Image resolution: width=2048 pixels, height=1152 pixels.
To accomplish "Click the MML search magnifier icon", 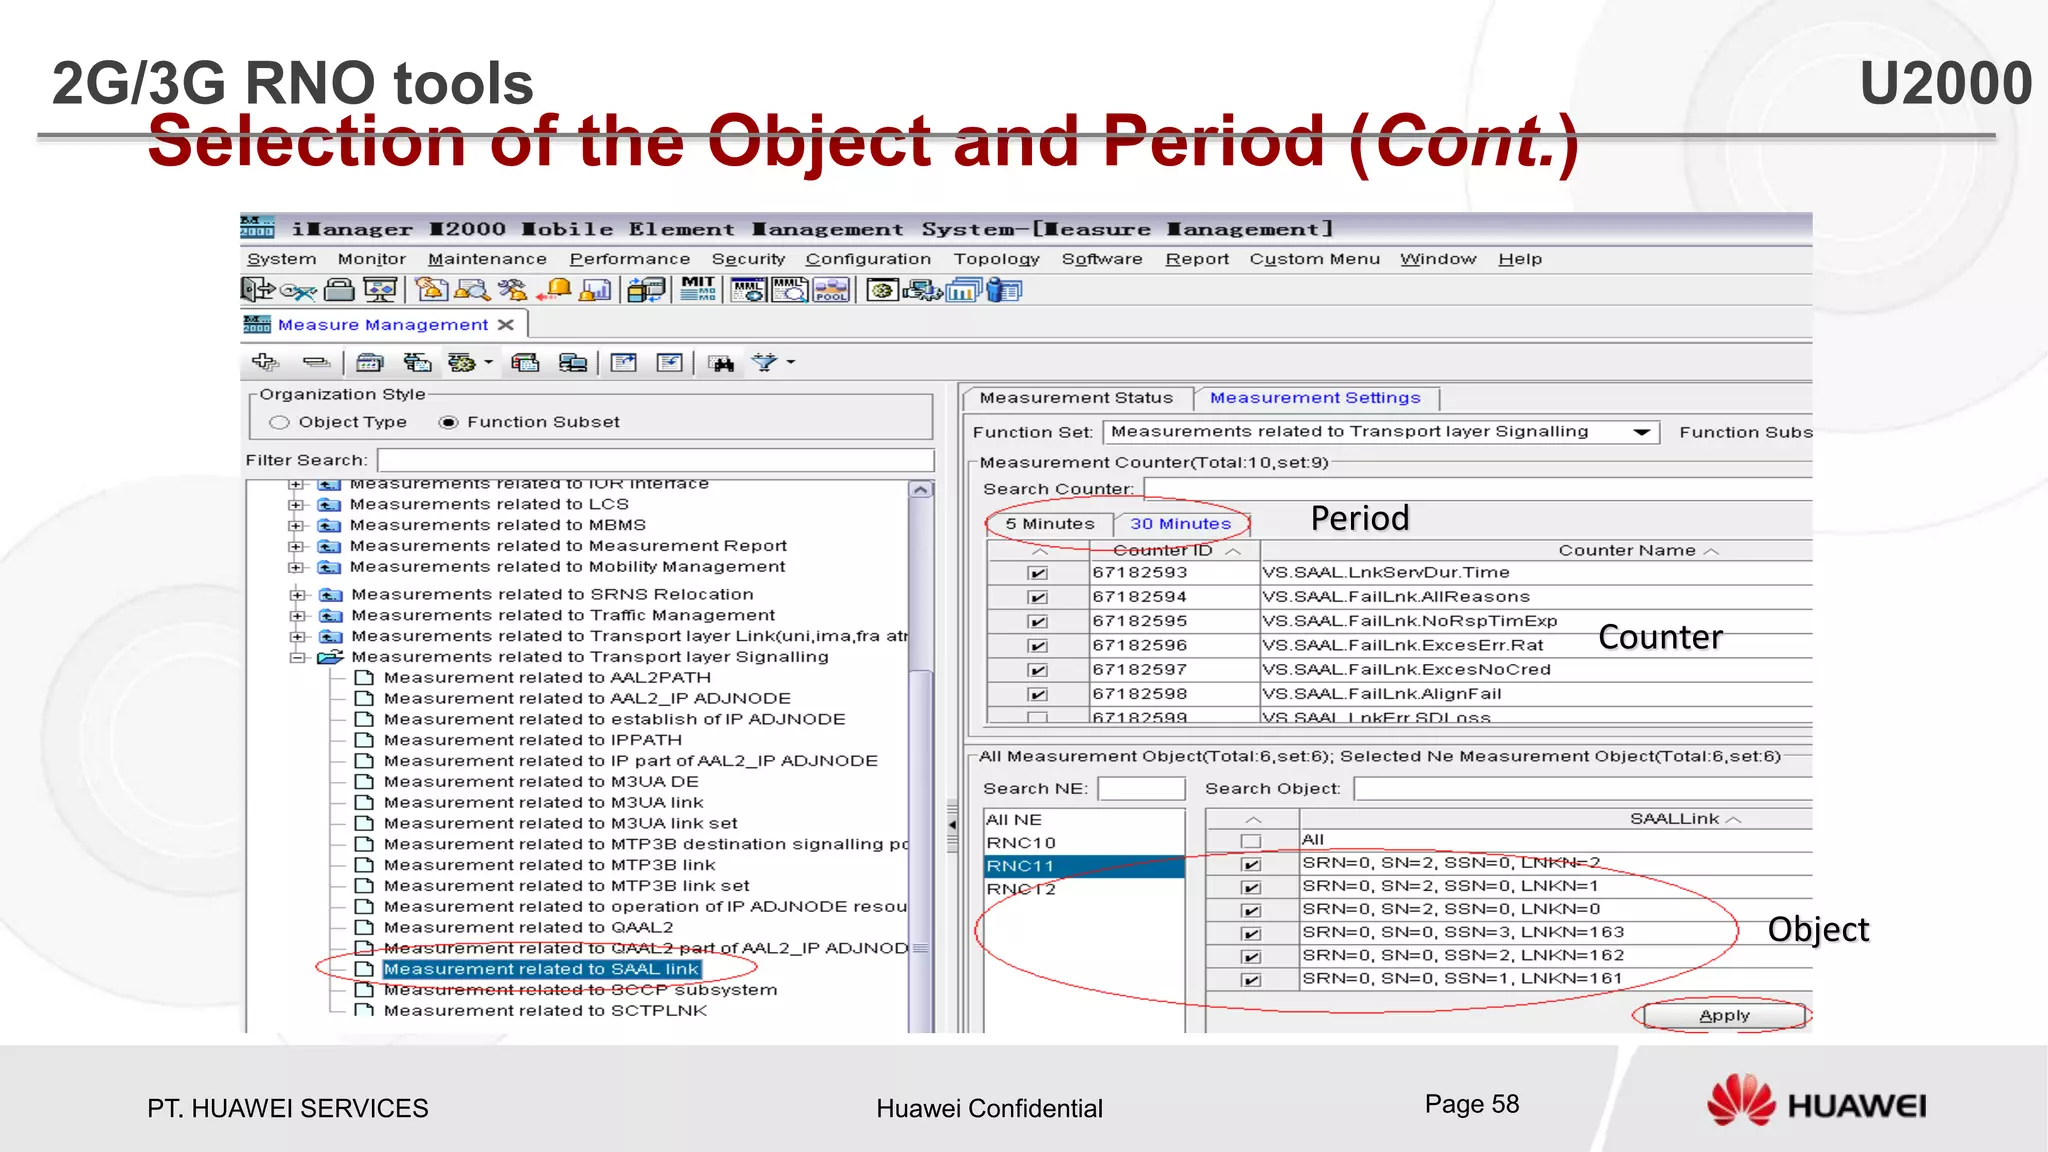I will coord(790,290).
